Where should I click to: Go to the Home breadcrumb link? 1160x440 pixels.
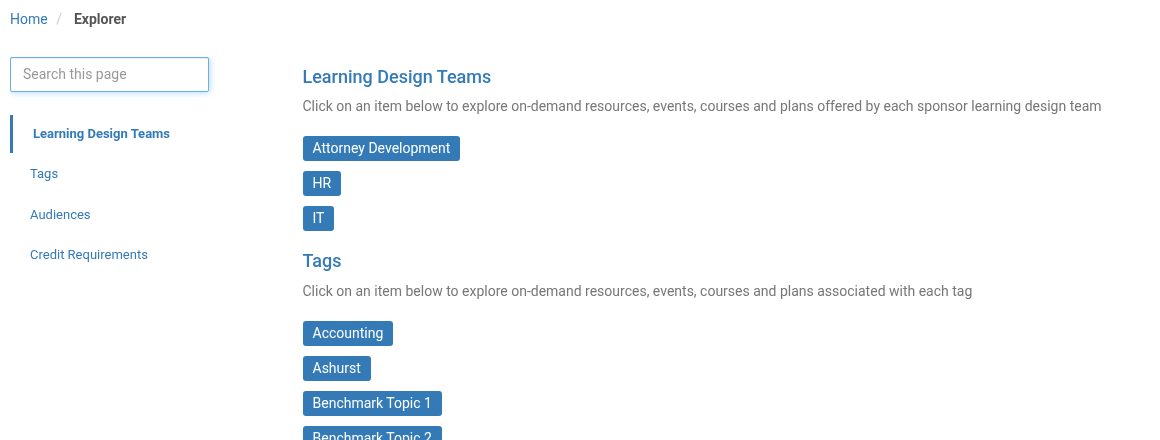click(x=29, y=19)
